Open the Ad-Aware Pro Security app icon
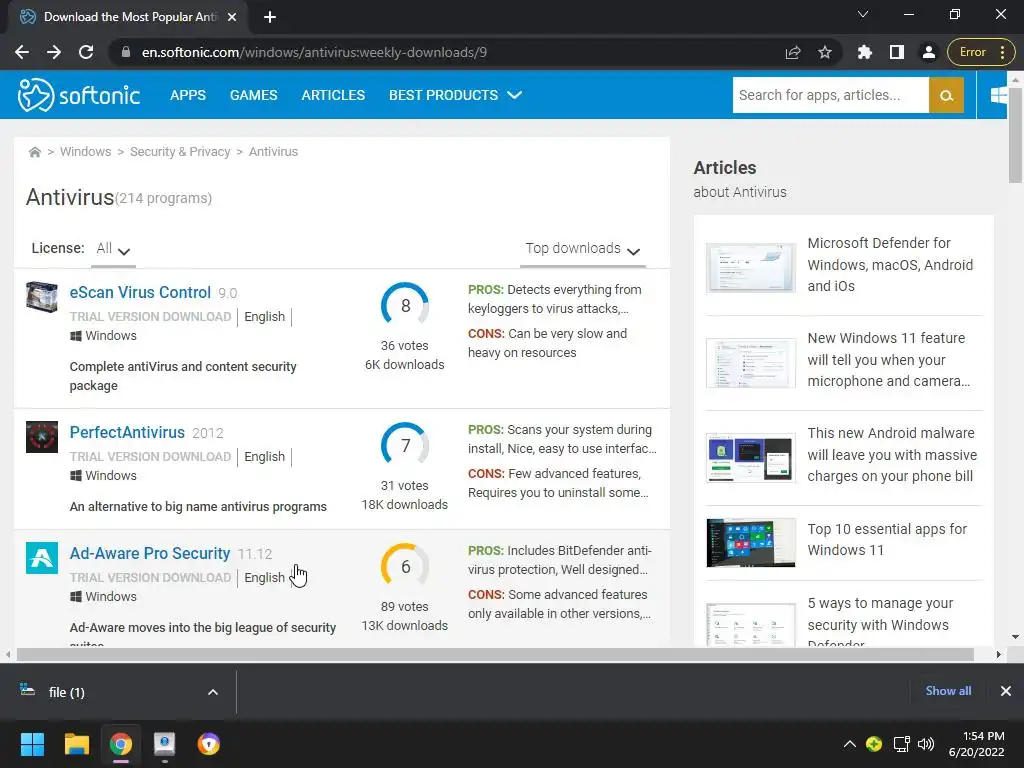Viewport: 1024px width, 768px height. coord(42,558)
